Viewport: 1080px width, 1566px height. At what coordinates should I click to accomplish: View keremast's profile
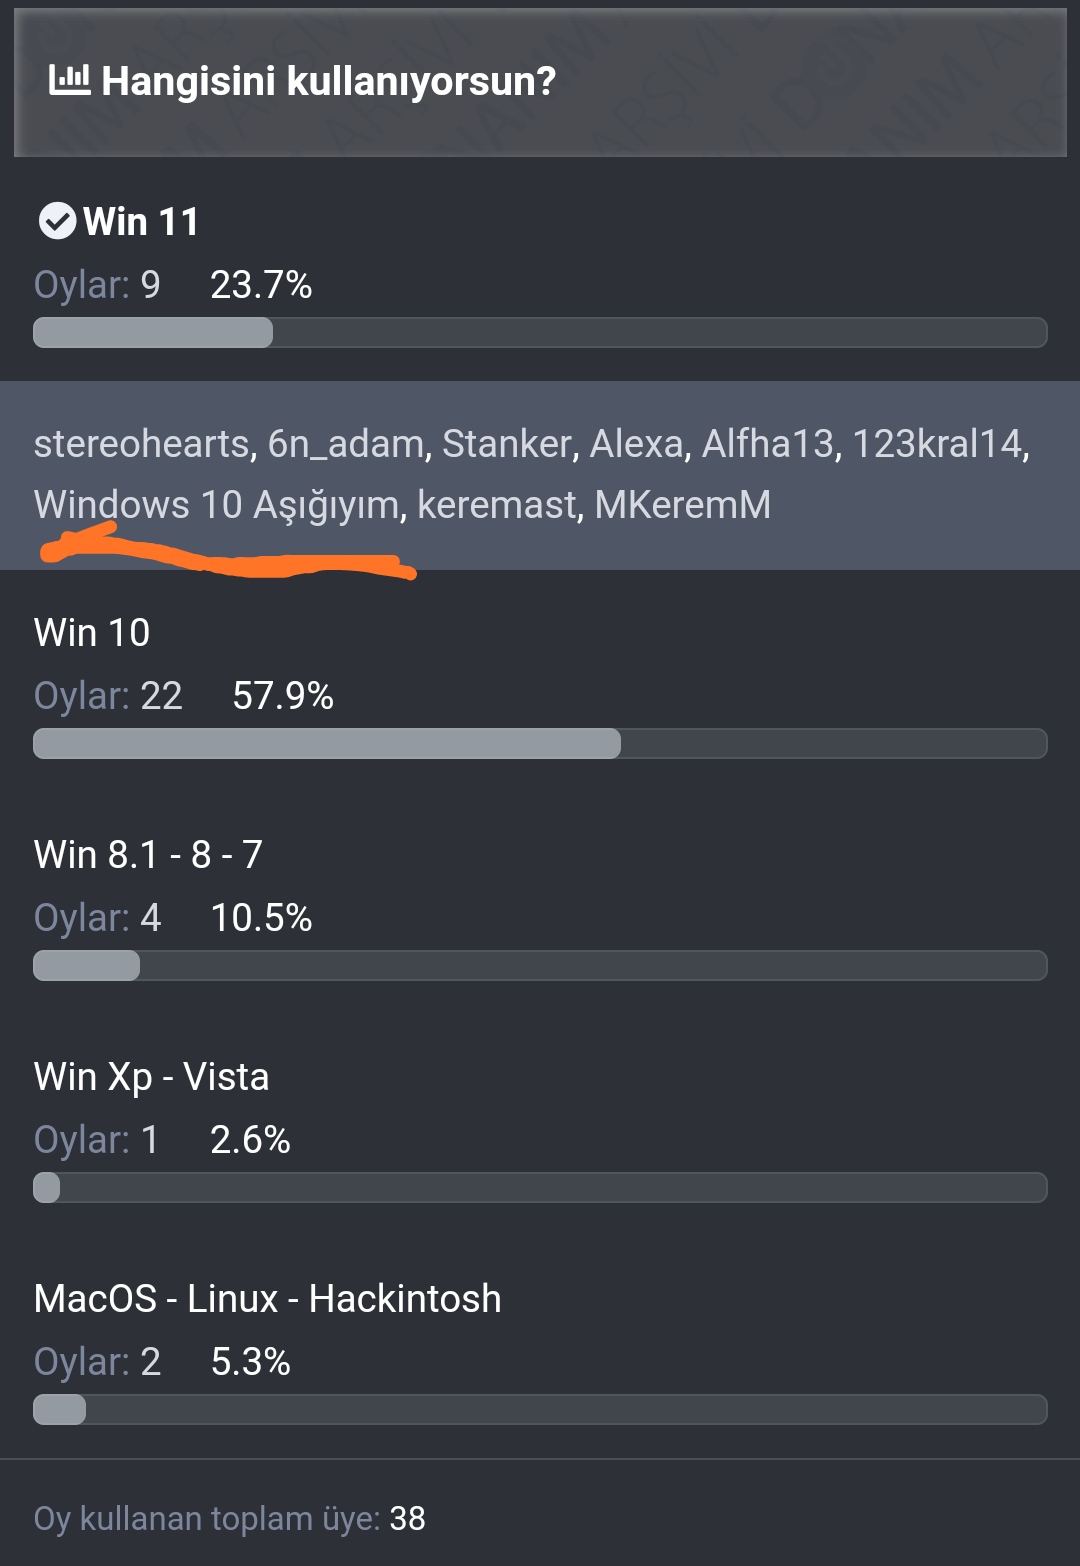click(497, 505)
